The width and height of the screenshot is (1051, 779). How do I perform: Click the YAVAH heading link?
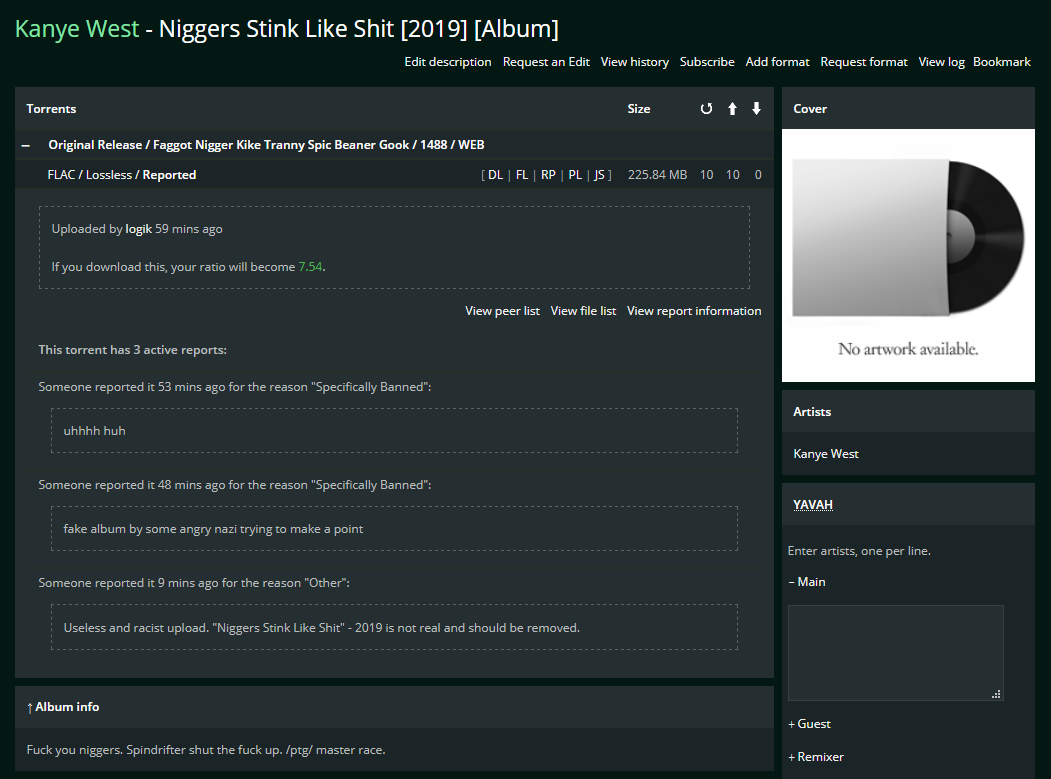click(x=813, y=505)
